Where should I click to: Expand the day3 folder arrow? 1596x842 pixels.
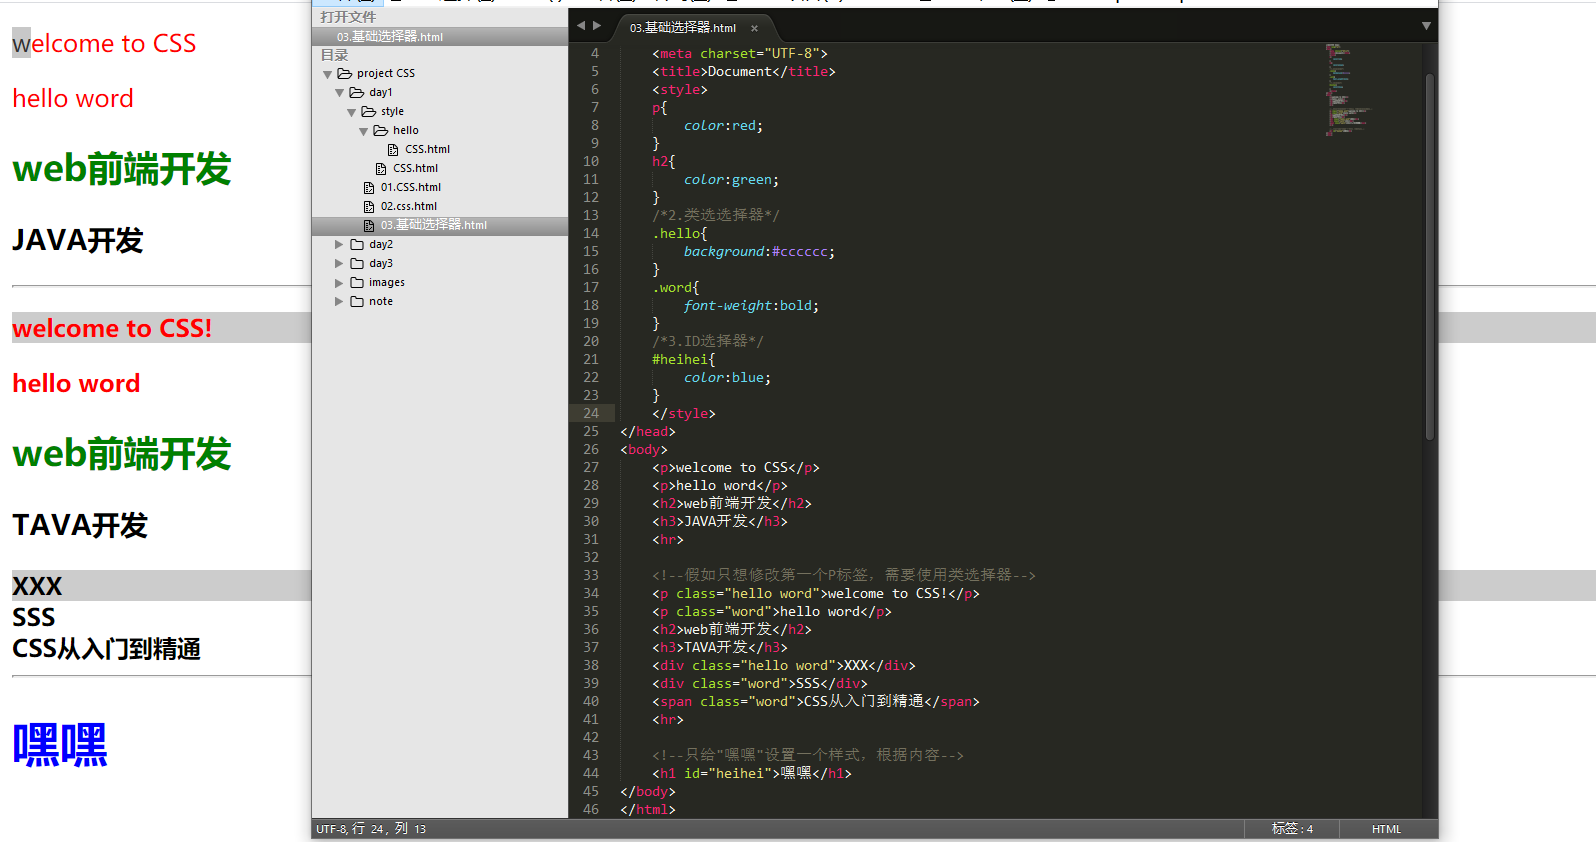point(339,263)
